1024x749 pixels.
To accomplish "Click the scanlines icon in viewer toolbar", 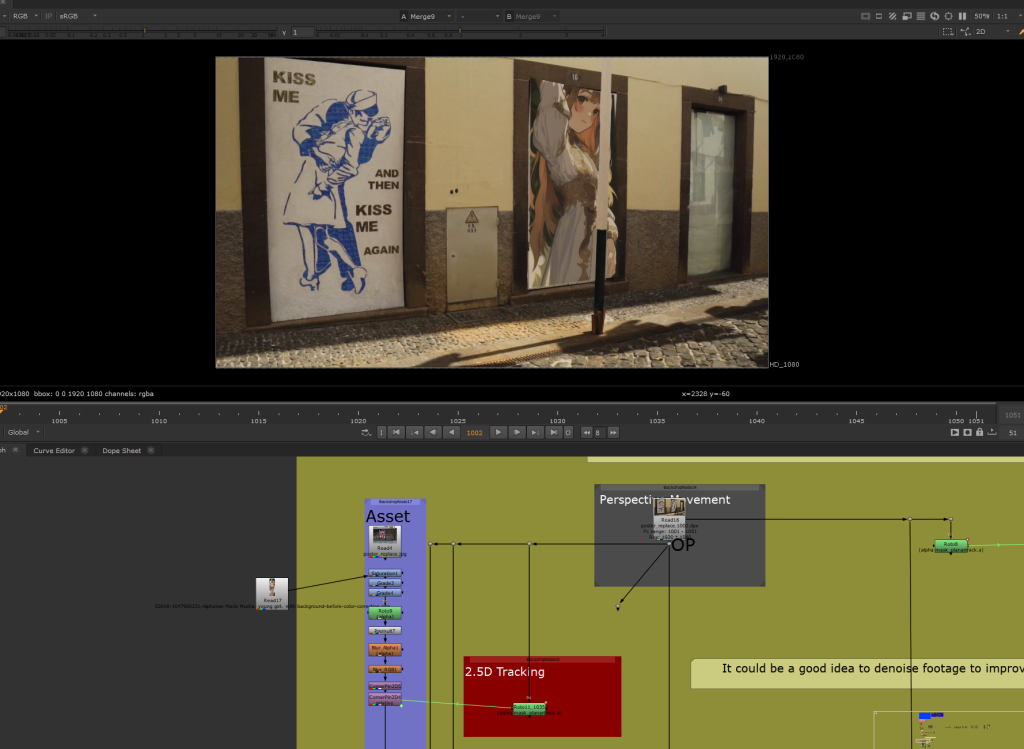I will pos(920,16).
